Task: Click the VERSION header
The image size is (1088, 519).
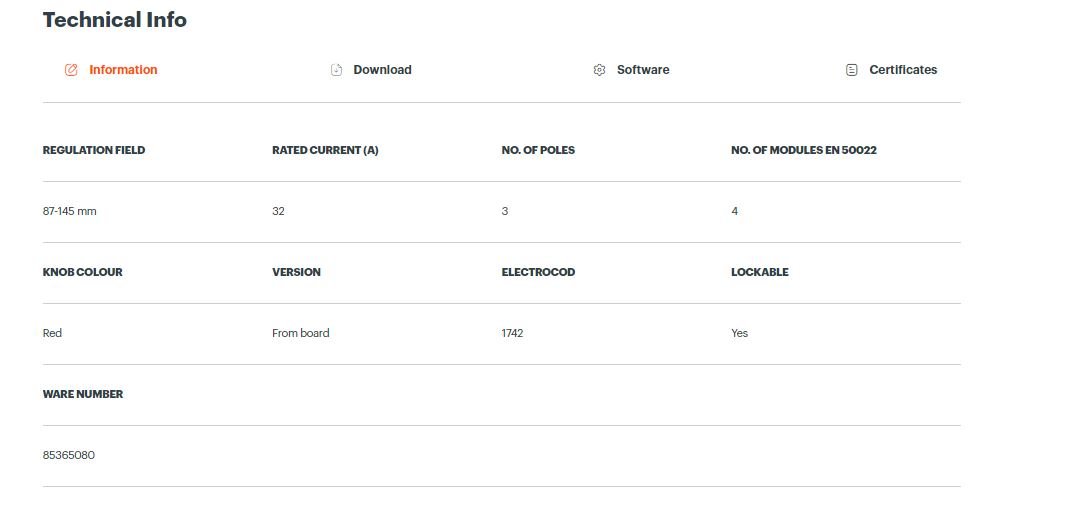Action: 296,272
